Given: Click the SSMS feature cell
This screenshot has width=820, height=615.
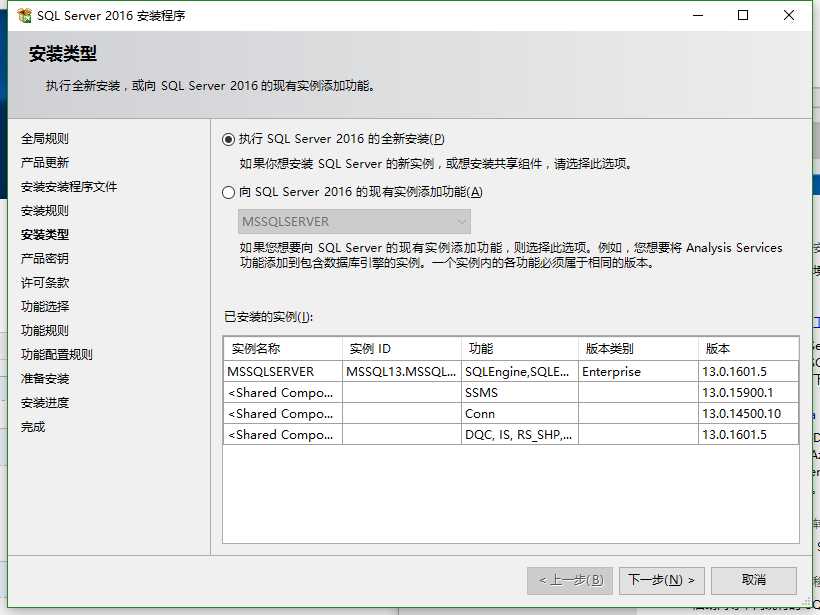Looking at the screenshot, I should coord(520,393).
